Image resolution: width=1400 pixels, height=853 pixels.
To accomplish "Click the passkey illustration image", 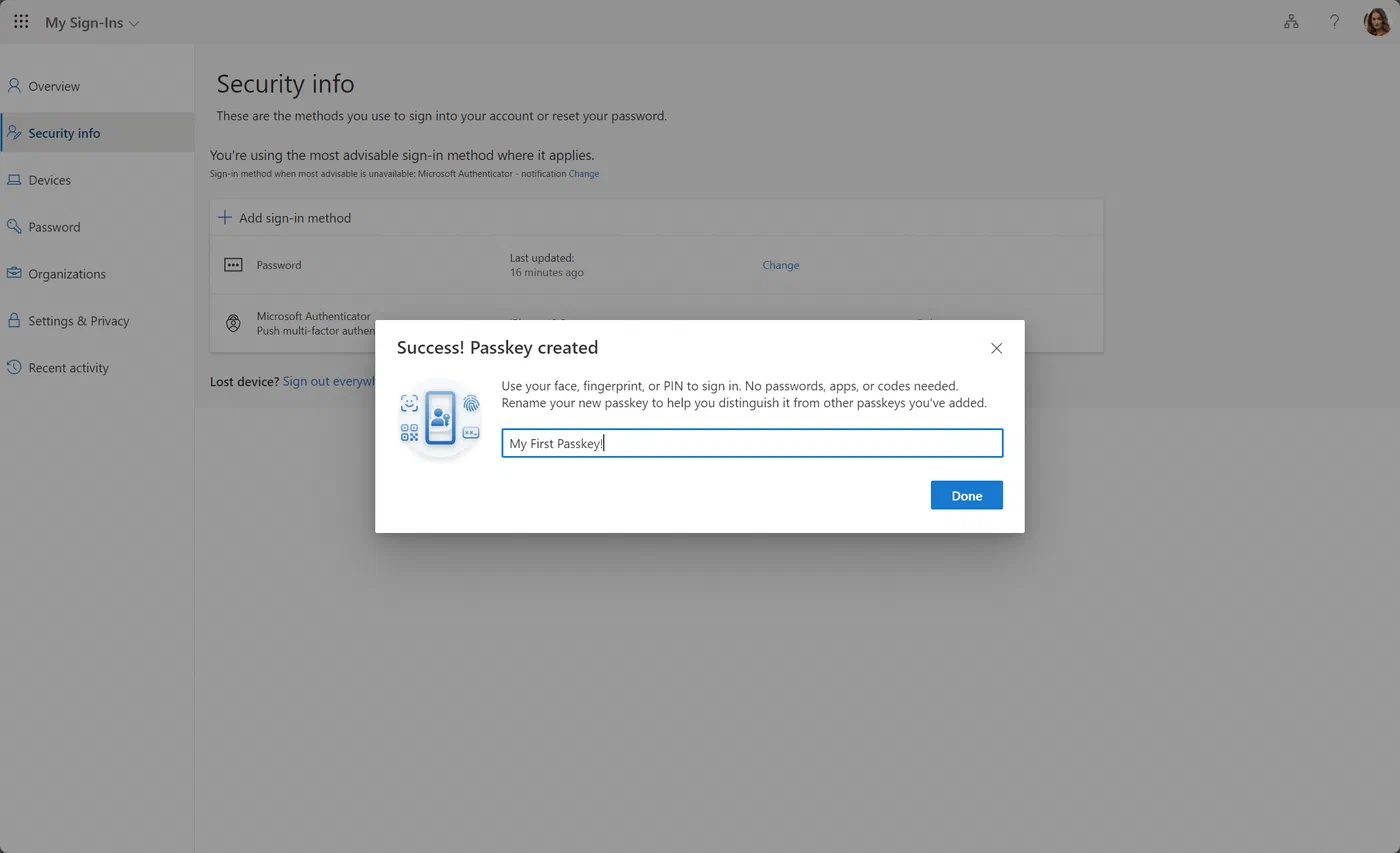I will tap(440, 419).
